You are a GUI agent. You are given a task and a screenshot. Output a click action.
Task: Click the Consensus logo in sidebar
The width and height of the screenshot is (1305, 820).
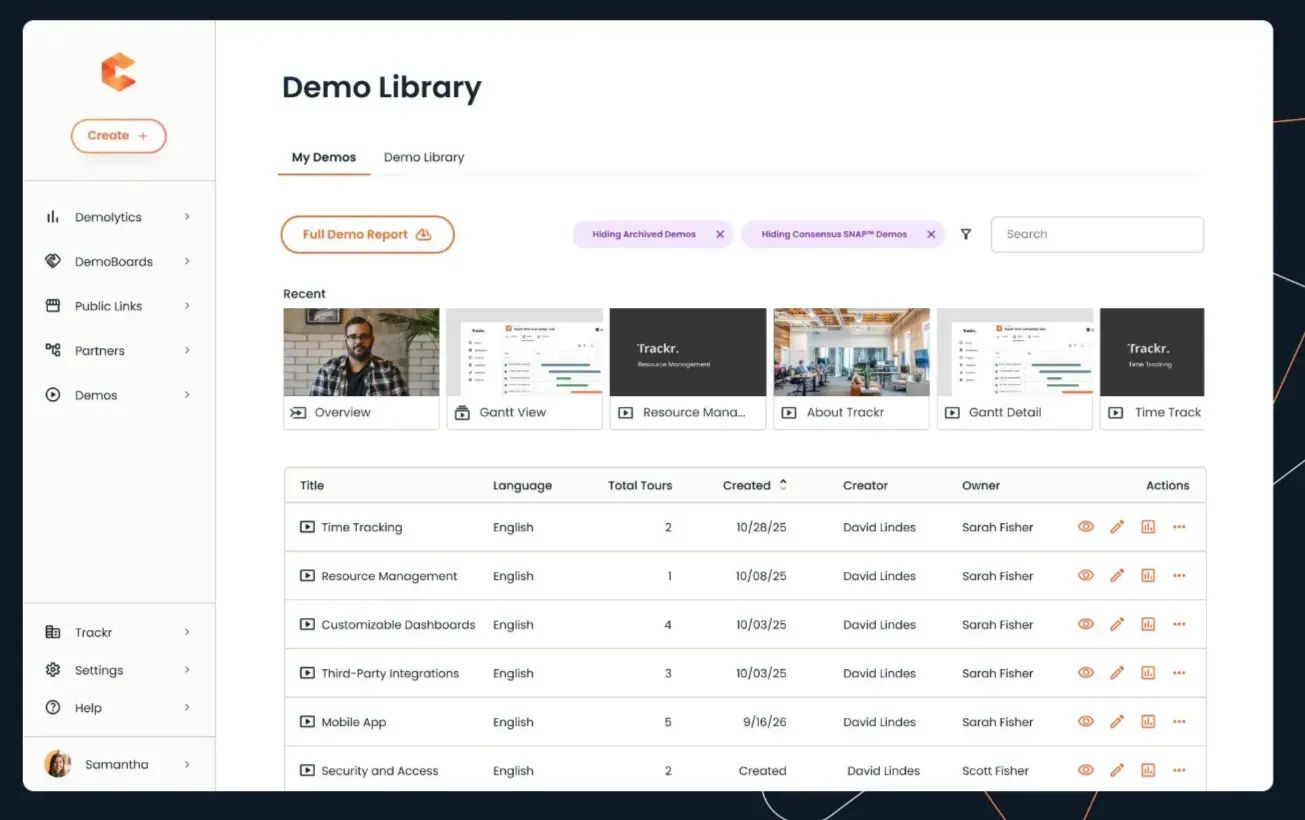118,72
